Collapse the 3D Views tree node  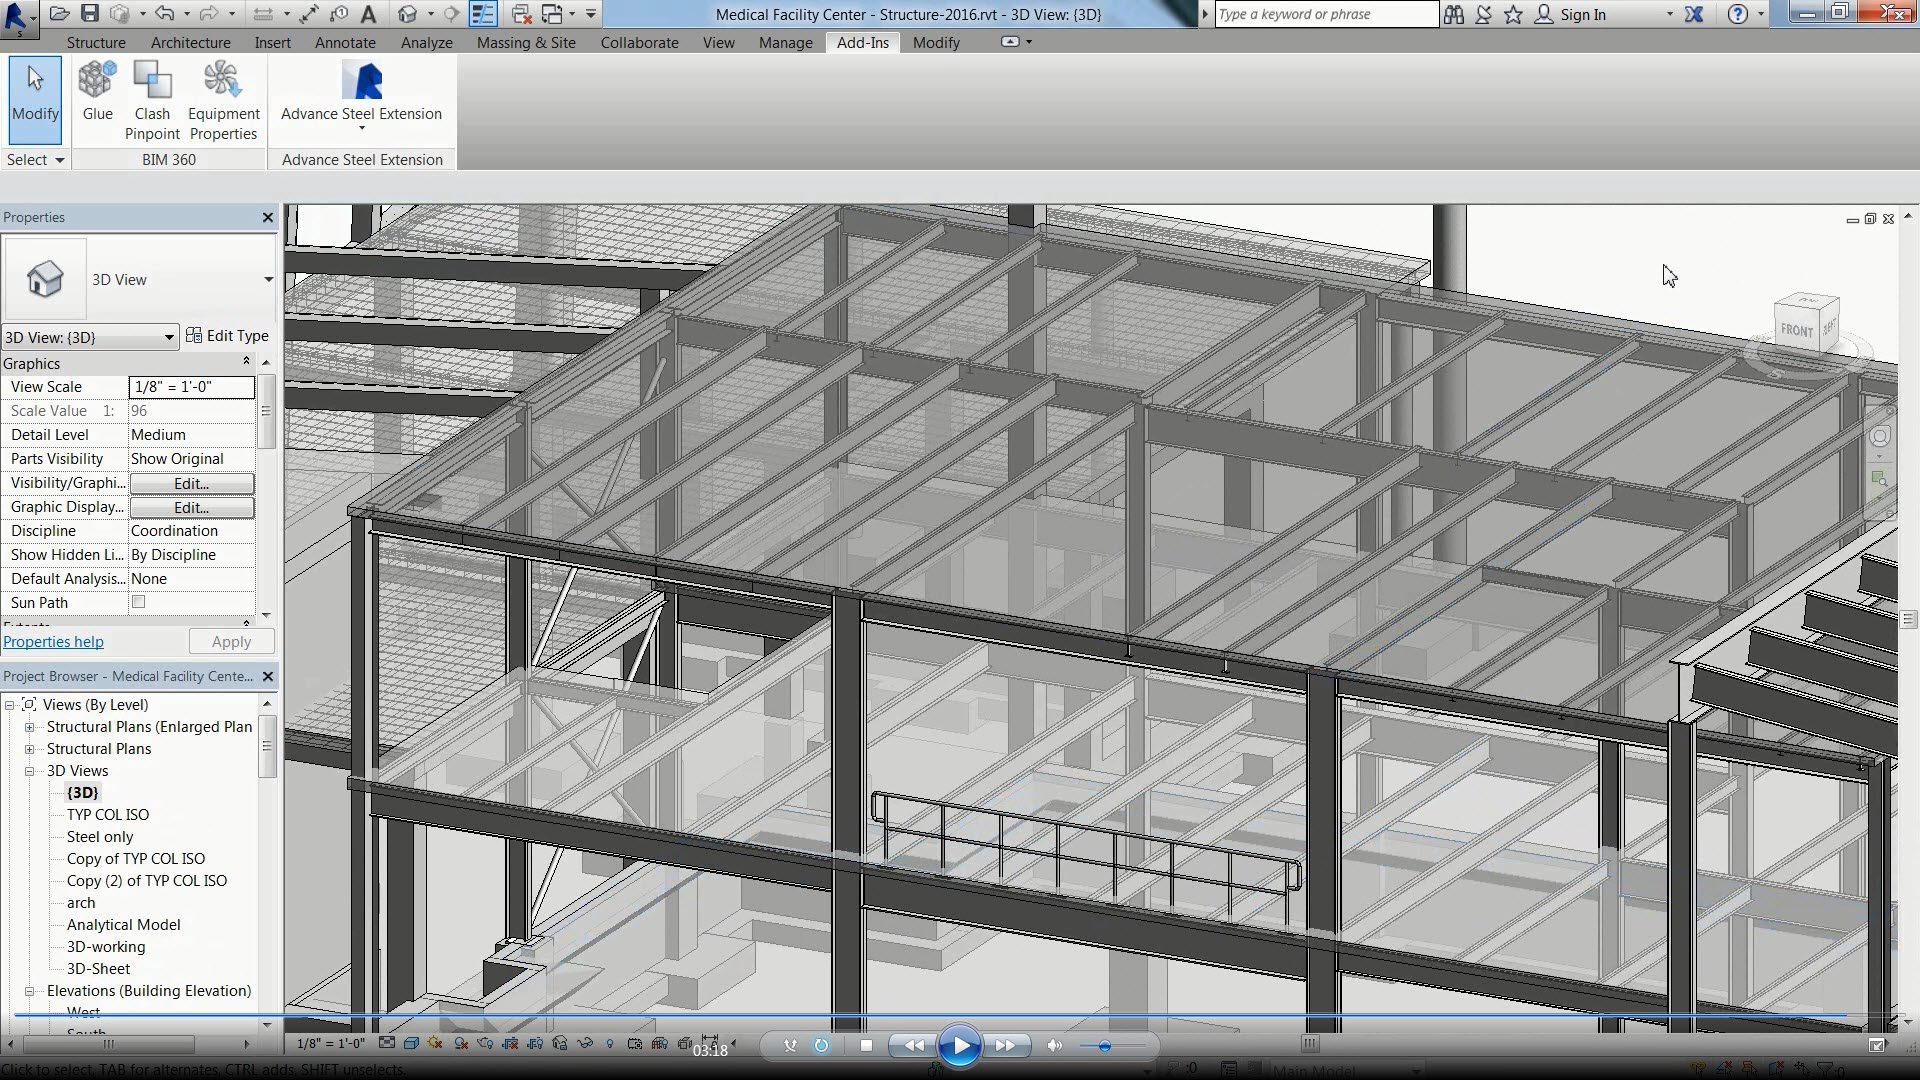tap(29, 771)
